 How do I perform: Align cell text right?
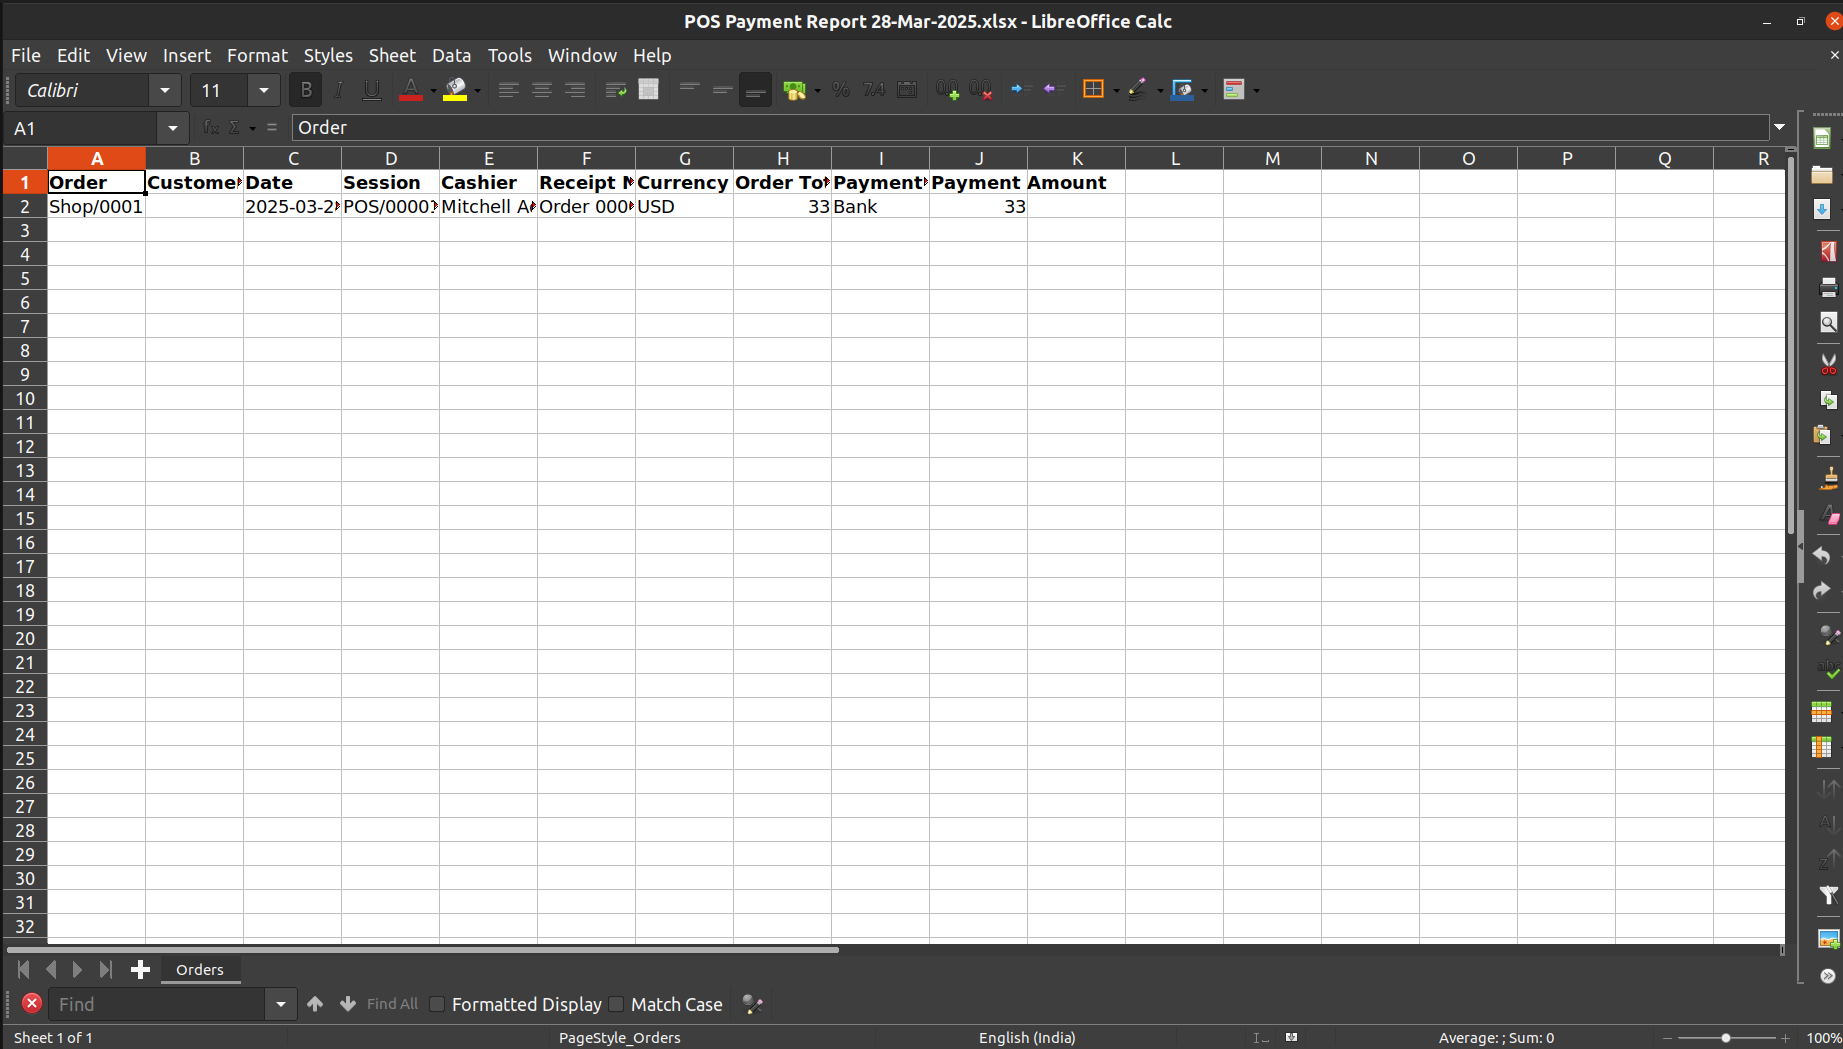point(575,90)
